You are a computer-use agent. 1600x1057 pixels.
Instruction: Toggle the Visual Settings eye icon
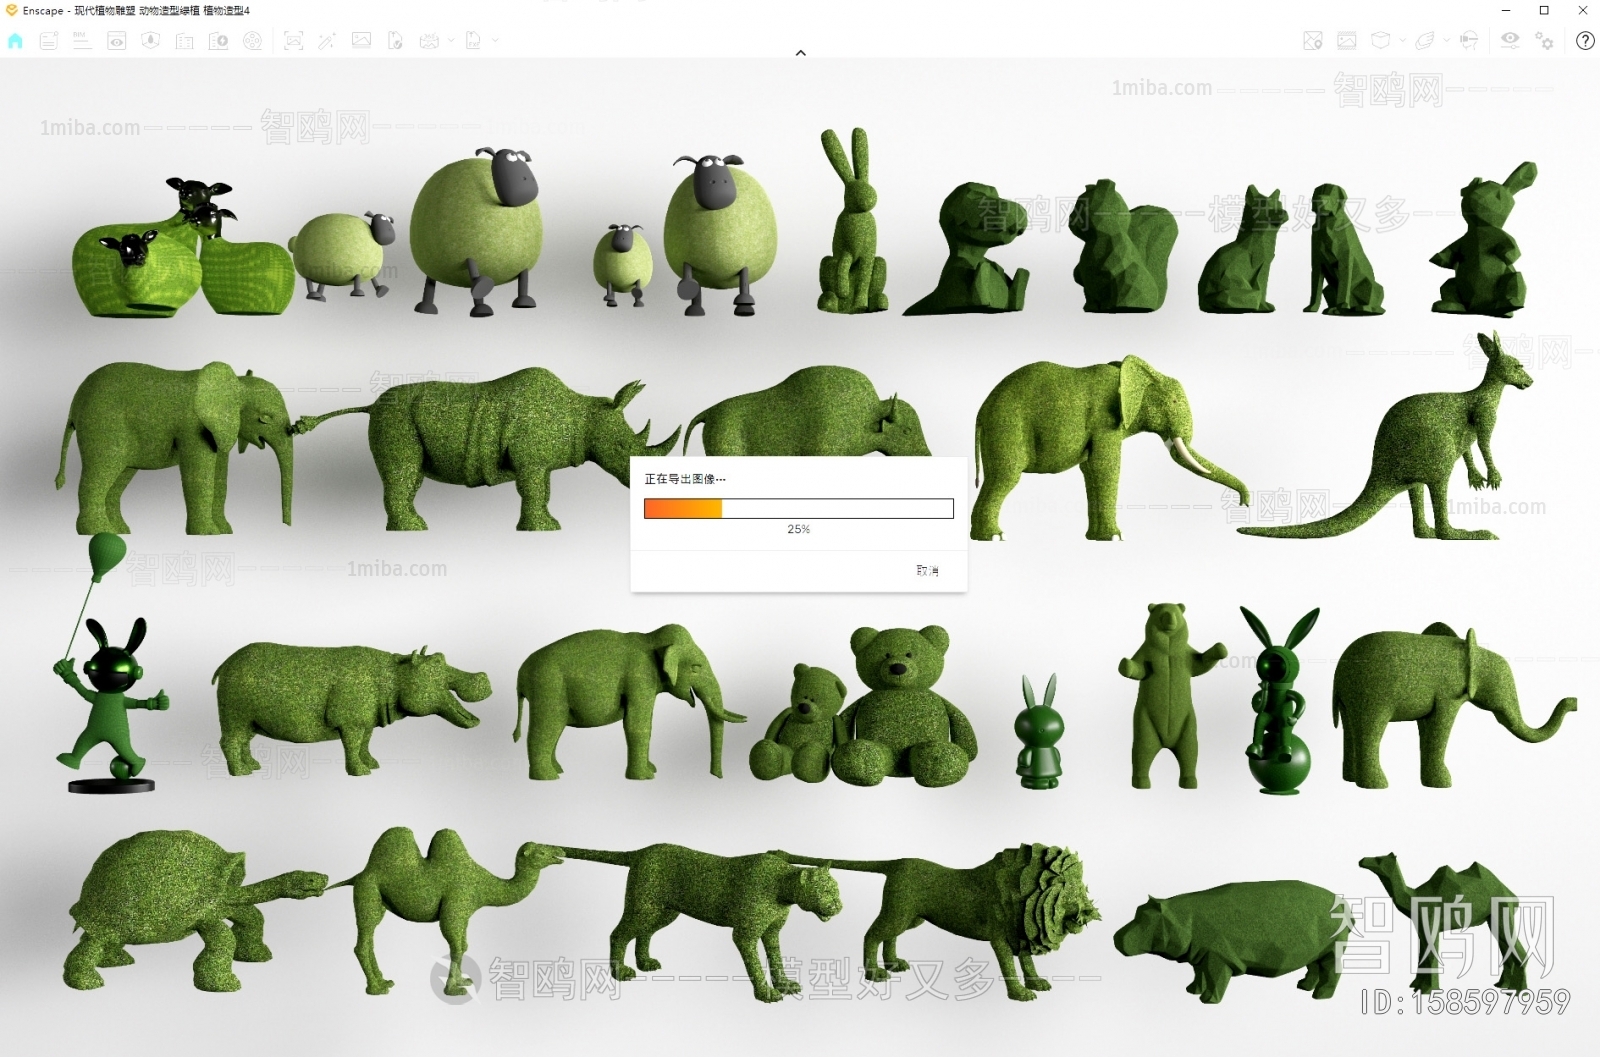tap(1510, 41)
